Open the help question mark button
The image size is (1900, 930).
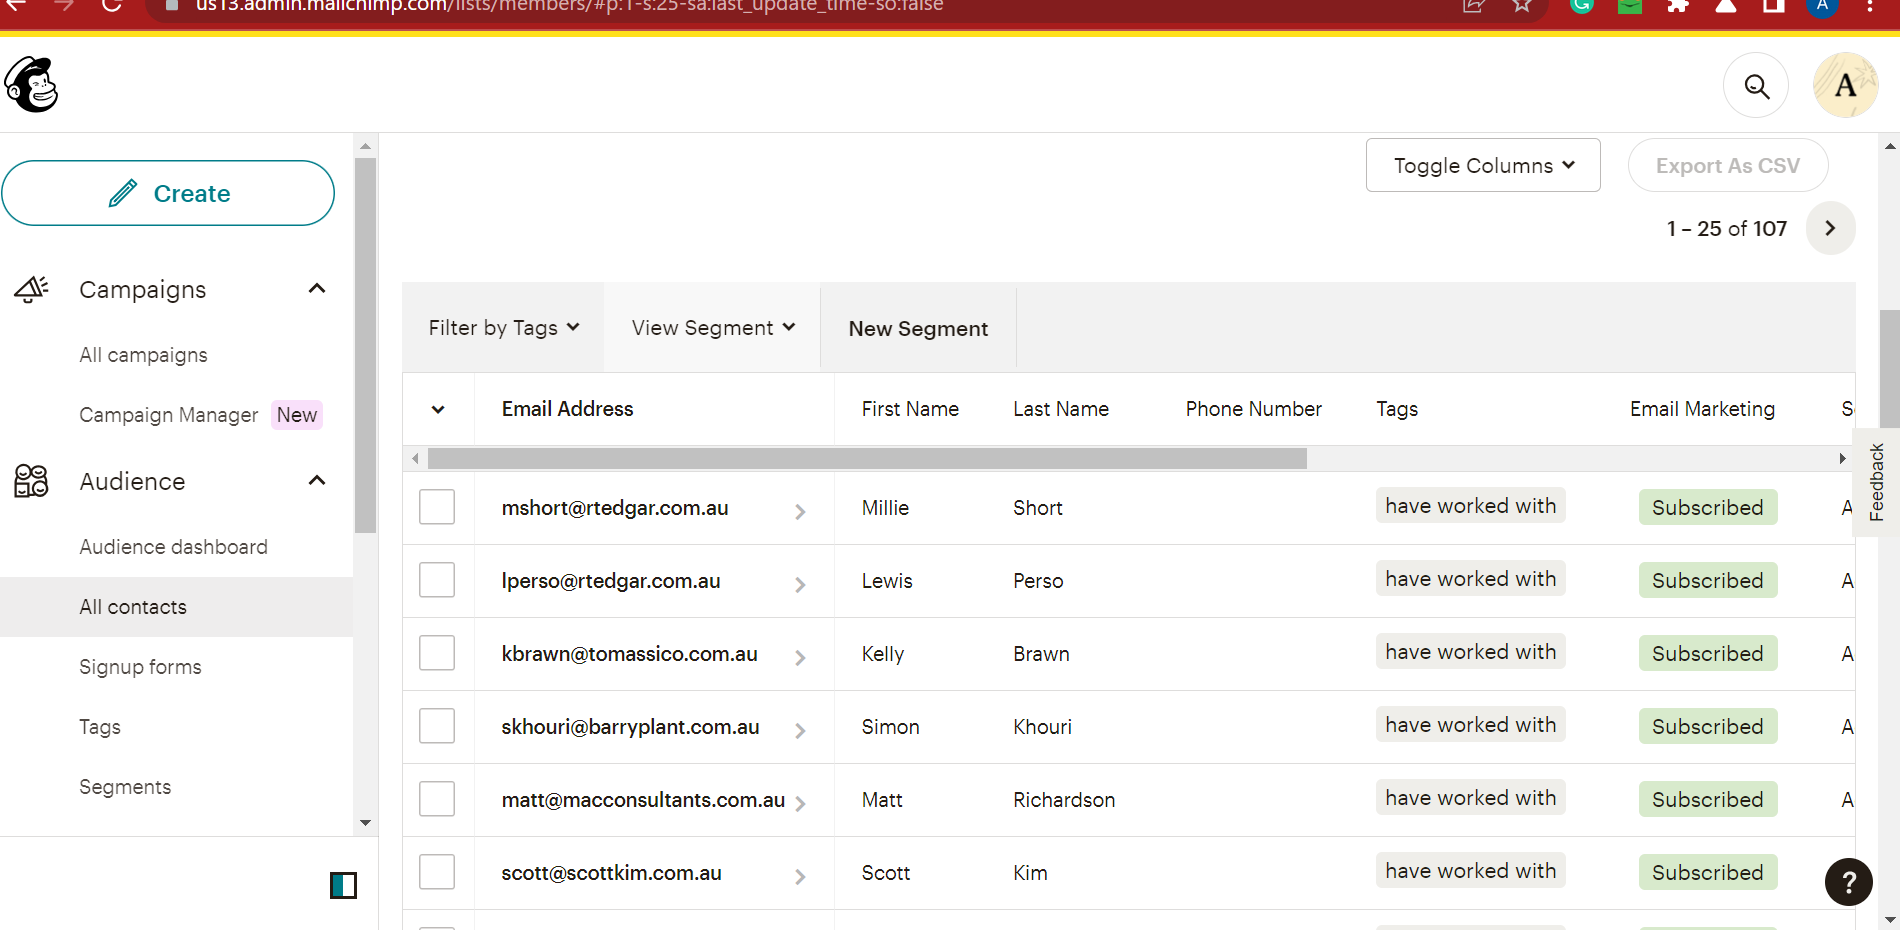coord(1848,882)
